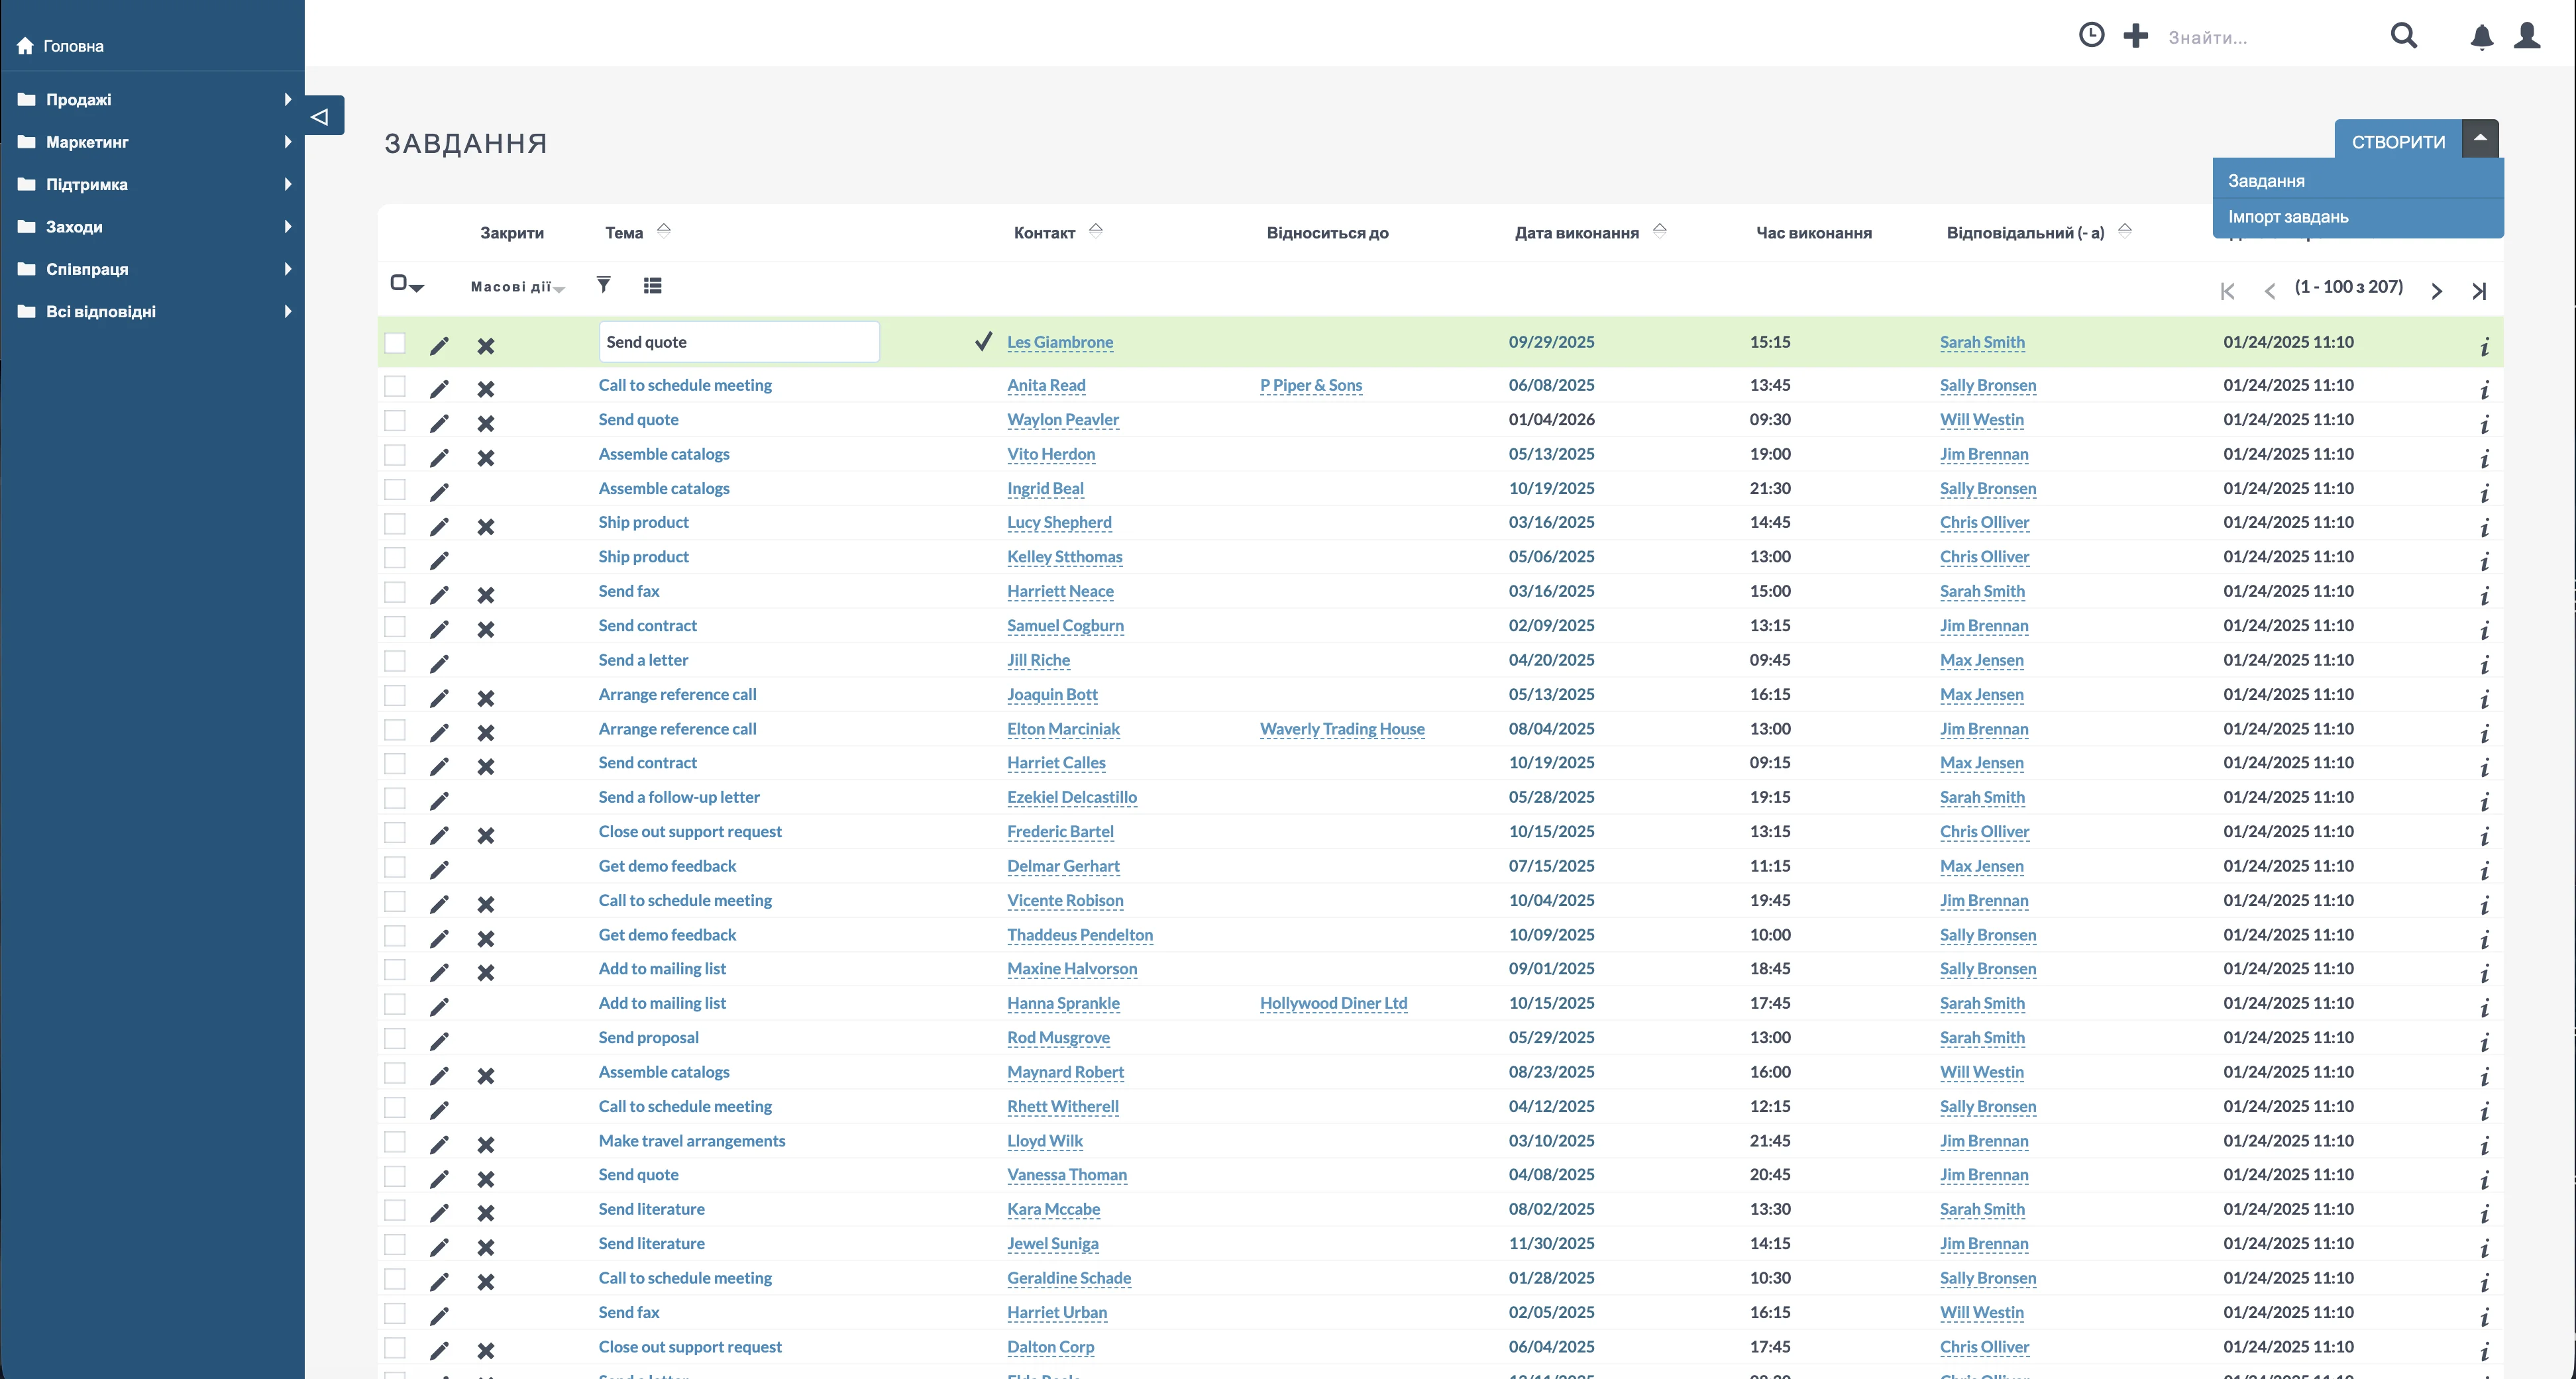This screenshot has height=1379, width=2576.
Task: Open the user profile icon
Action: 2527,36
